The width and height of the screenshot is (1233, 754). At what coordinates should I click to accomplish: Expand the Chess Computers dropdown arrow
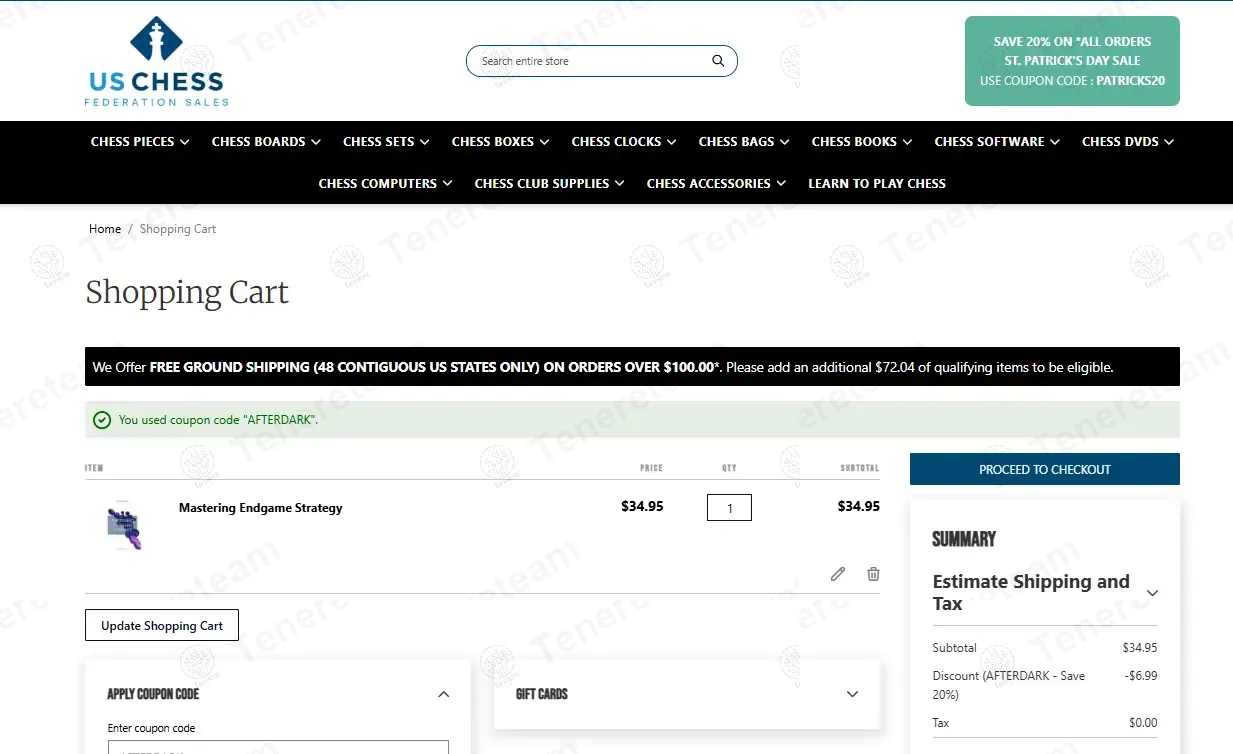click(x=447, y=184)
